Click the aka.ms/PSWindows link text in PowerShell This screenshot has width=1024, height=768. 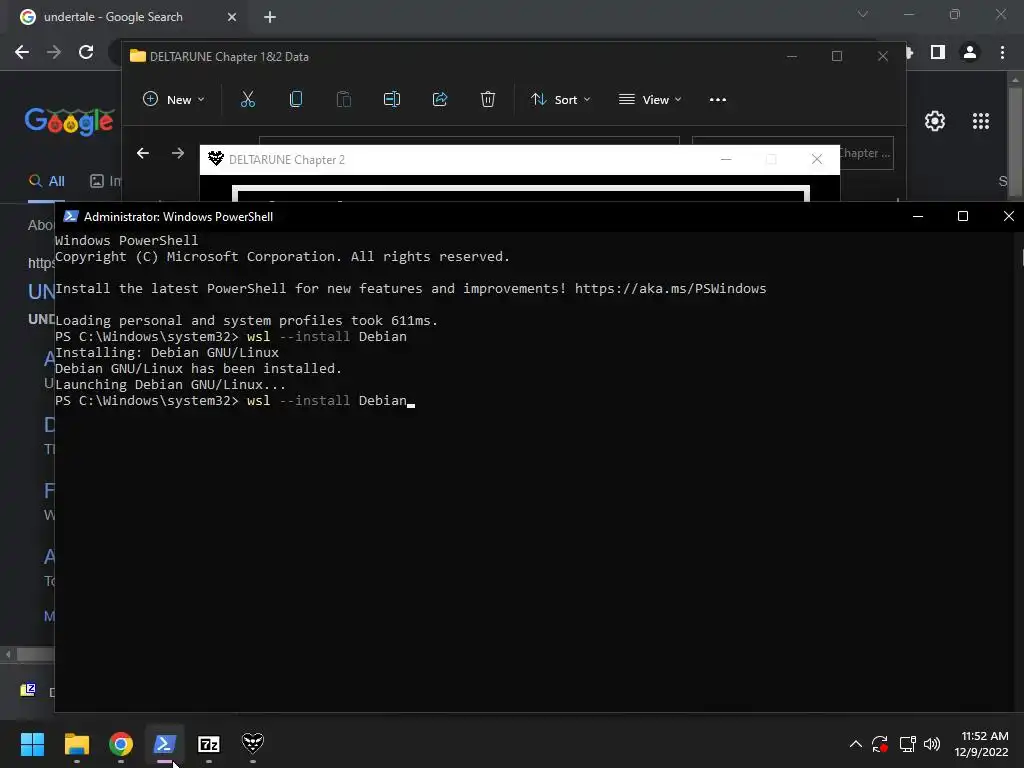pyautogui.click(x=671, y=288)
